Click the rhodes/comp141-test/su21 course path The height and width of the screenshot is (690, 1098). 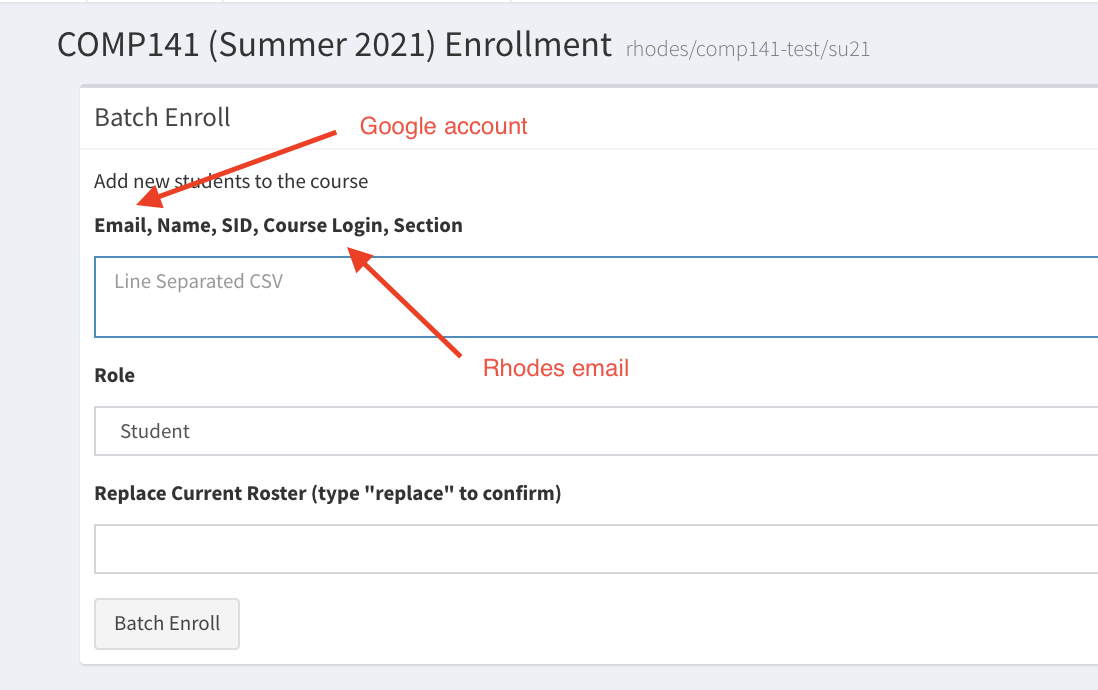pyautogui.click(x=748, y=48)
